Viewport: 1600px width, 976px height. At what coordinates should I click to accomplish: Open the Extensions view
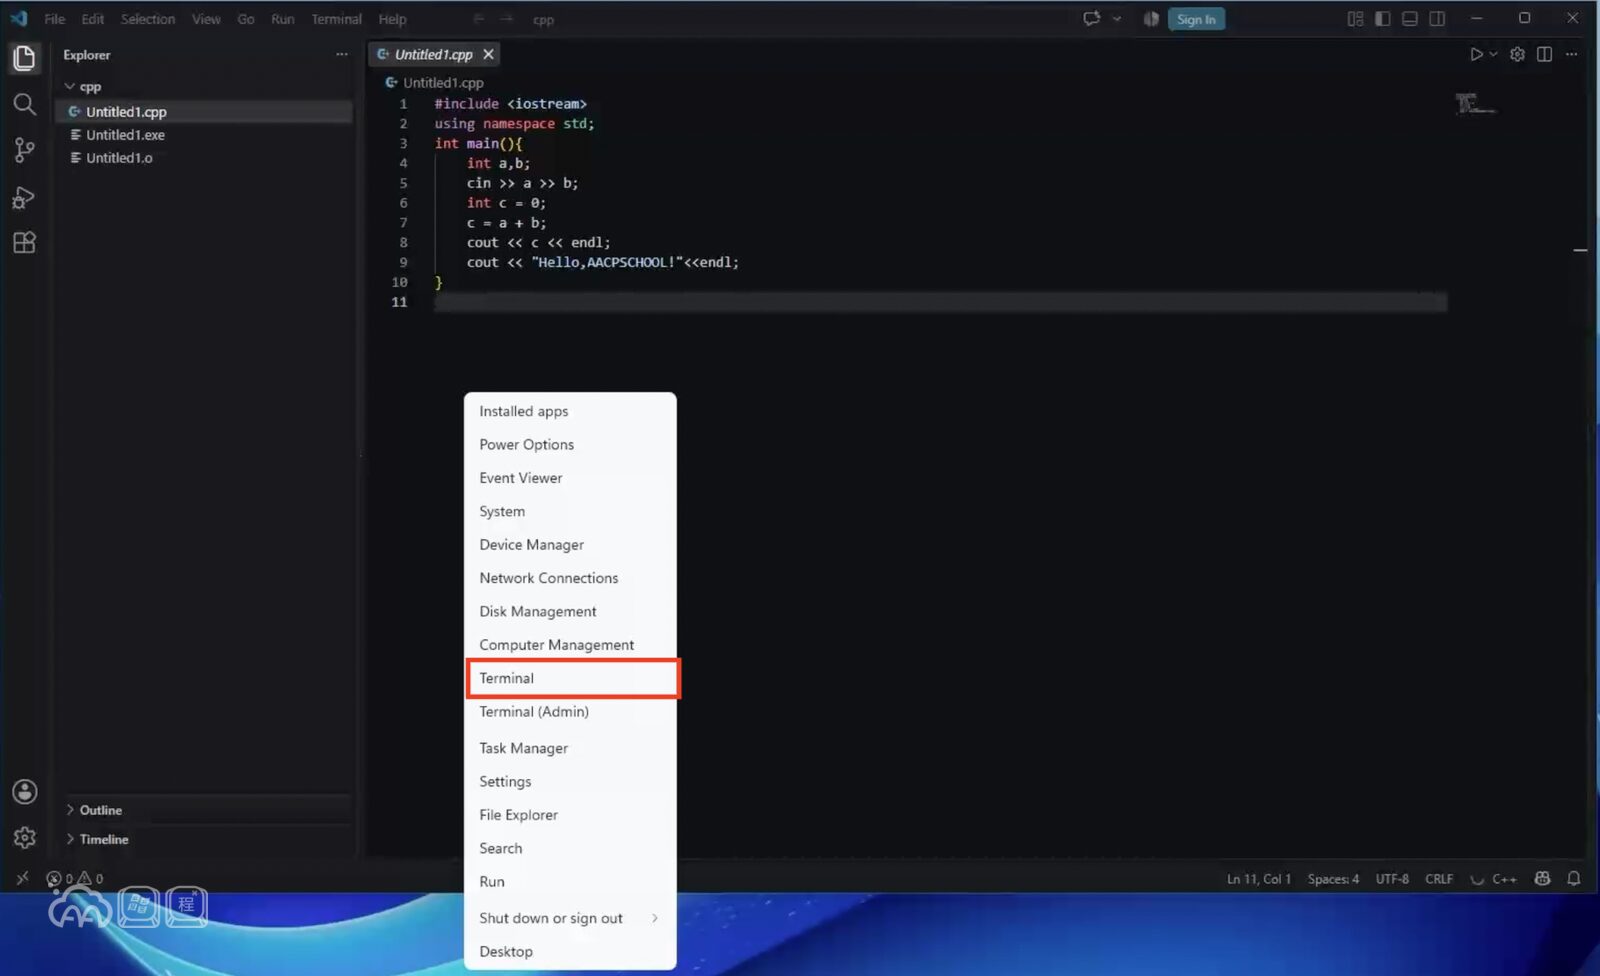pos(24,243)
